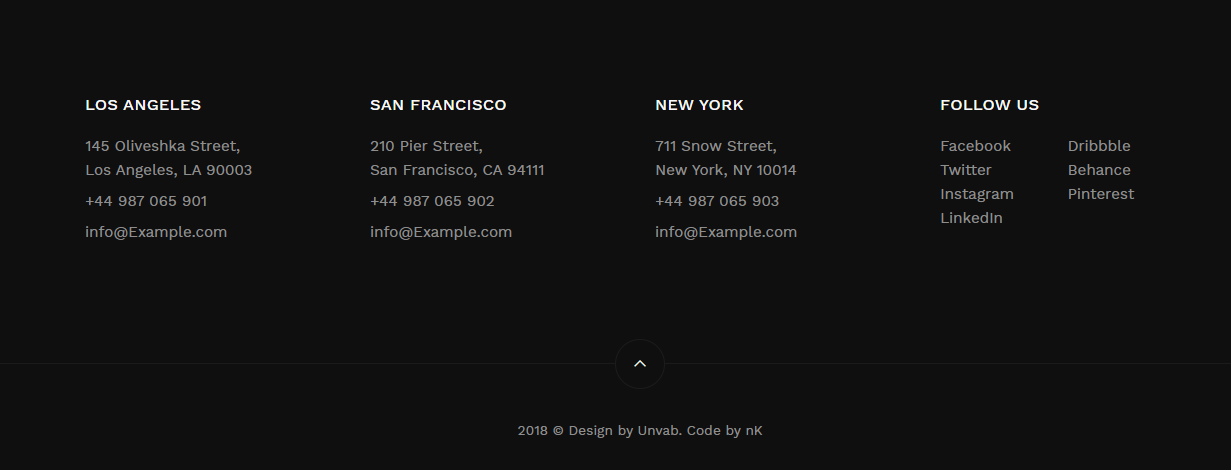The height and width of the screenshot is (470, 1231).
Task: Click the scroll-to-top chevron icon
Action: [640, 364]
